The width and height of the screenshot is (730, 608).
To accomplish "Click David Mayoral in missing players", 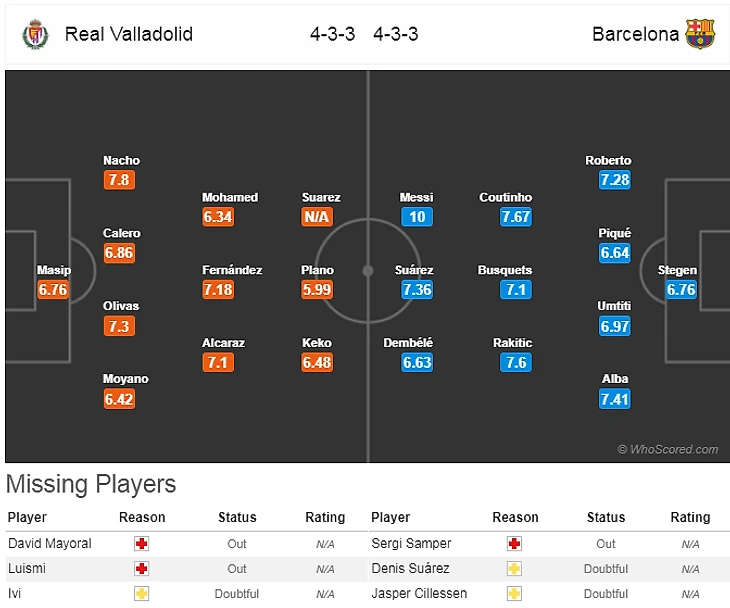I will point(50,544).
